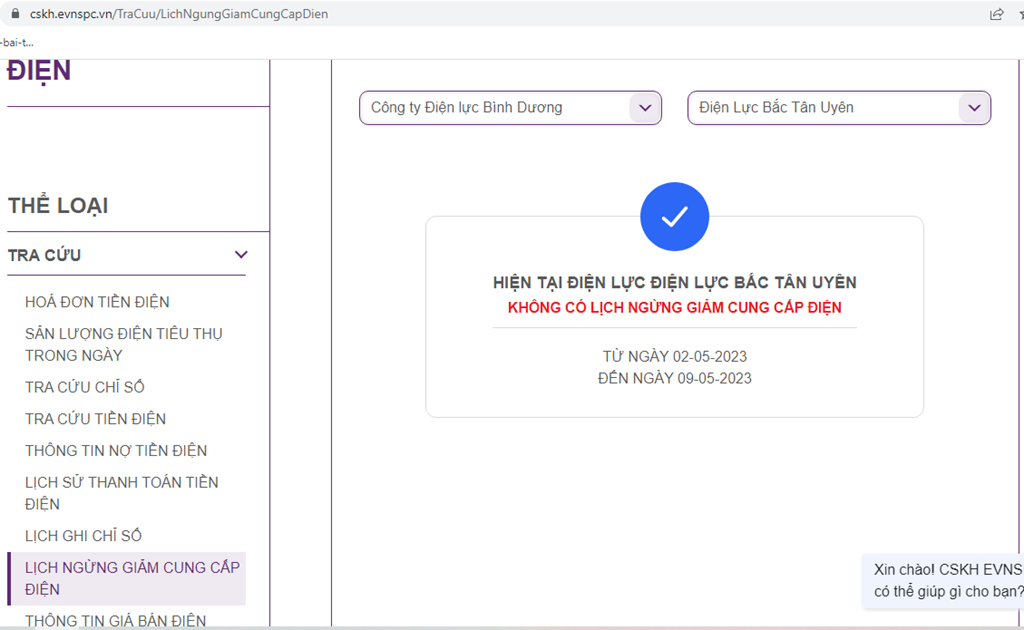Open HOÁ ĐƠN TIỀN ĐIỆN menu item
Screen dimensions: 1024x630
pyautogui.click(x=97, y=302)
